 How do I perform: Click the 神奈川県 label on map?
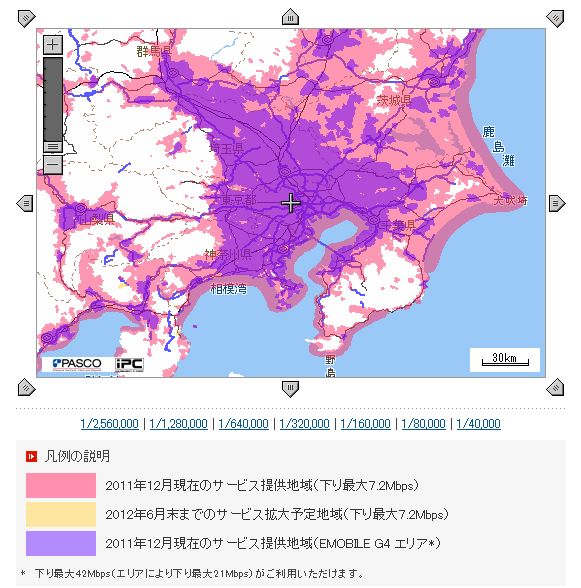(228, 255)
